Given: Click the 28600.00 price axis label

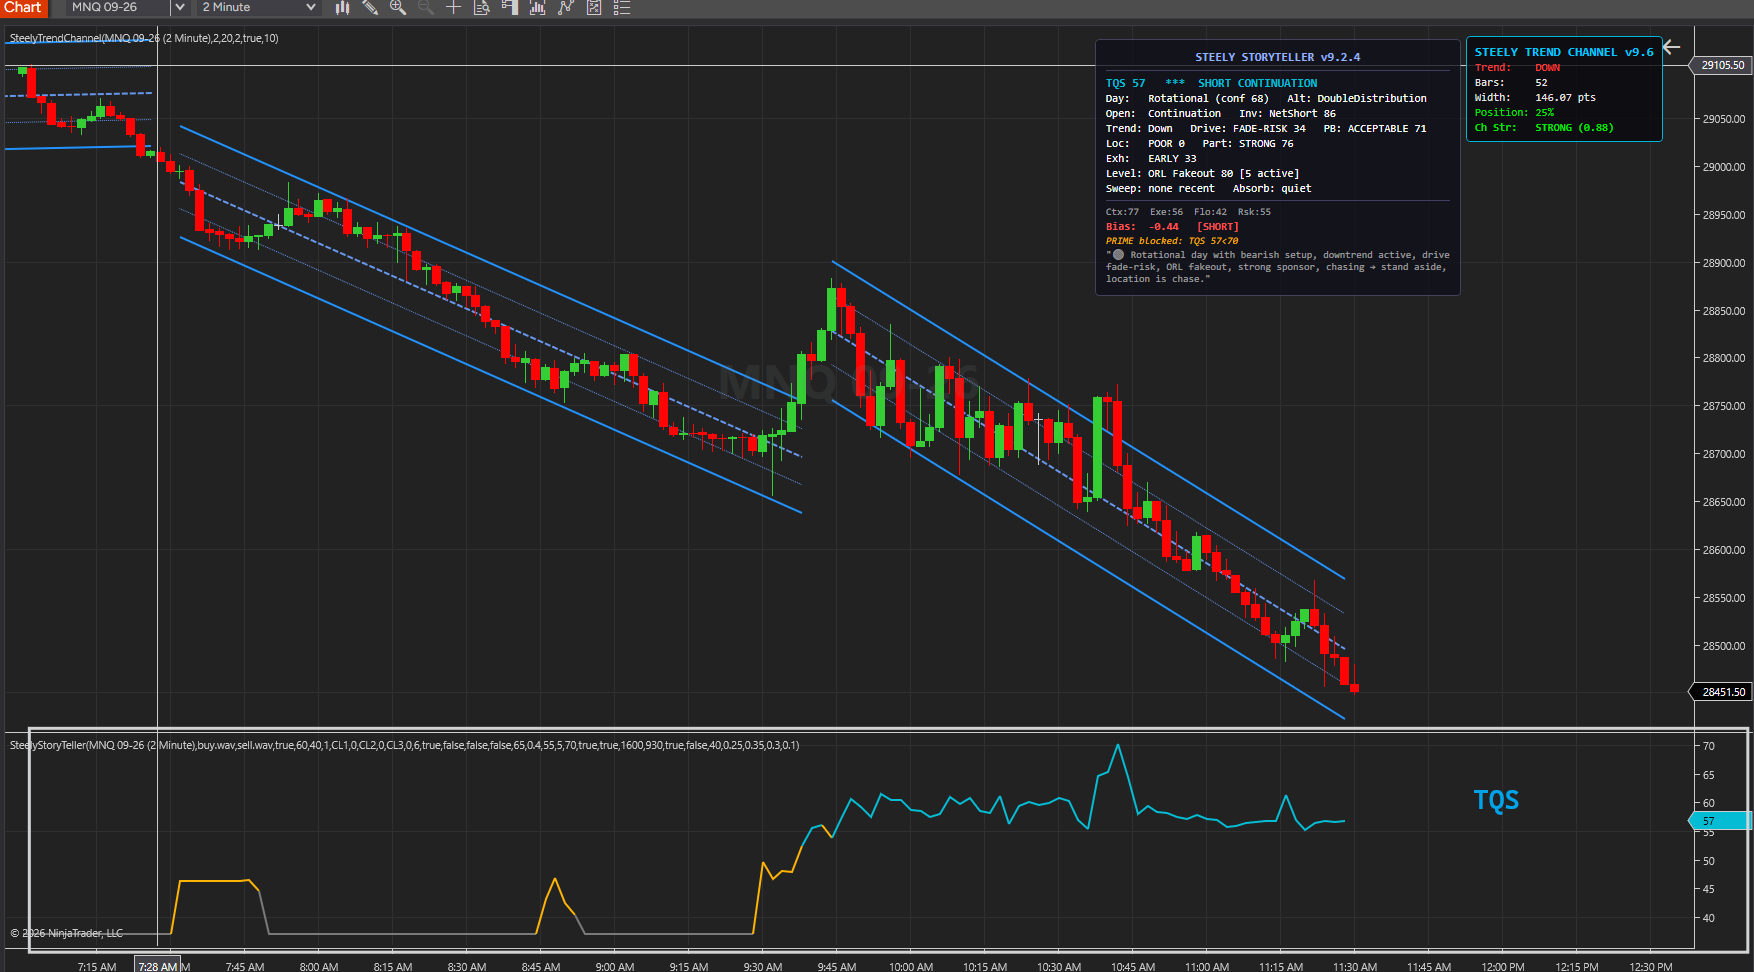Looking at the screenshot, I should (x=1724, y=550).
